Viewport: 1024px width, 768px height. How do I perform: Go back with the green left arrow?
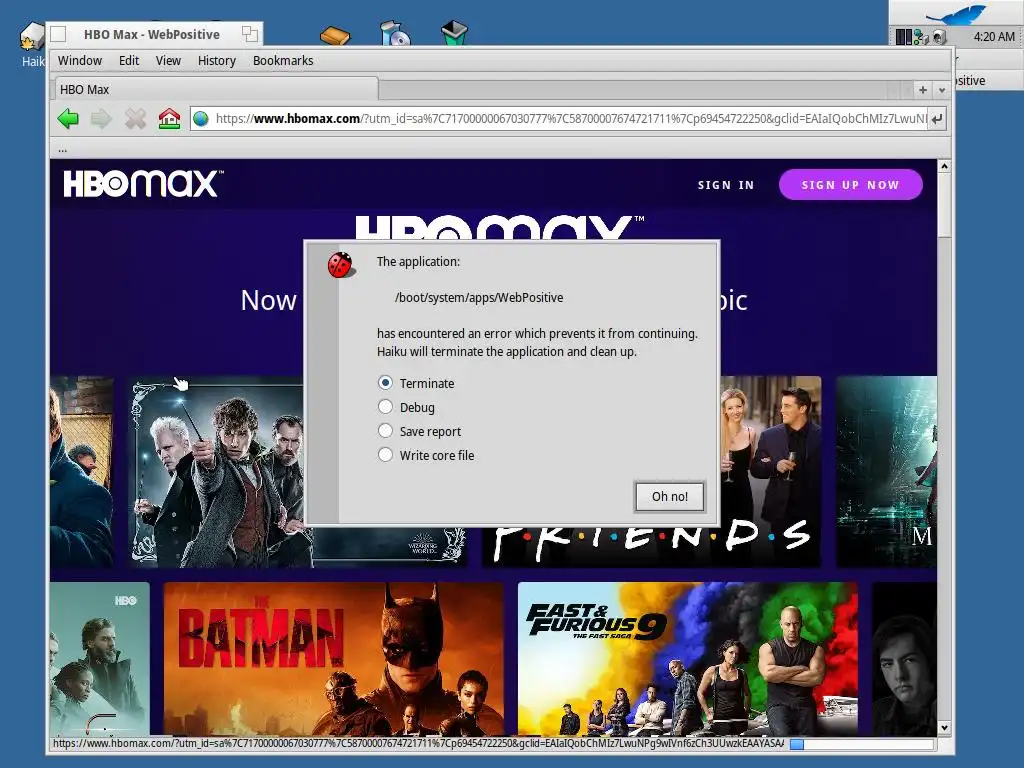click(68, 119)
